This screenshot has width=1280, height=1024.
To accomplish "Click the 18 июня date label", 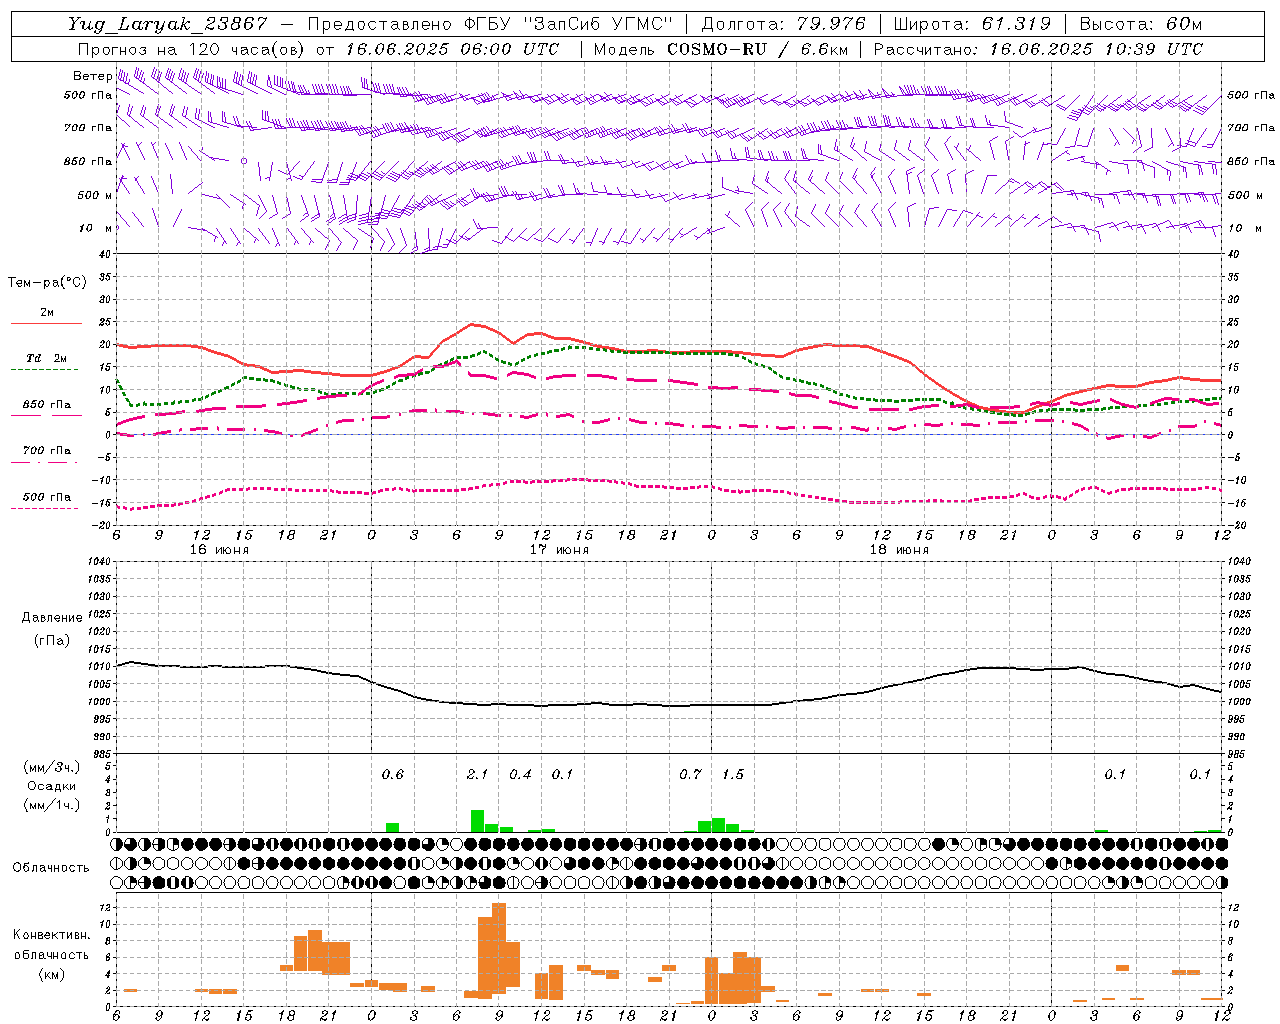I will [899, 550].
